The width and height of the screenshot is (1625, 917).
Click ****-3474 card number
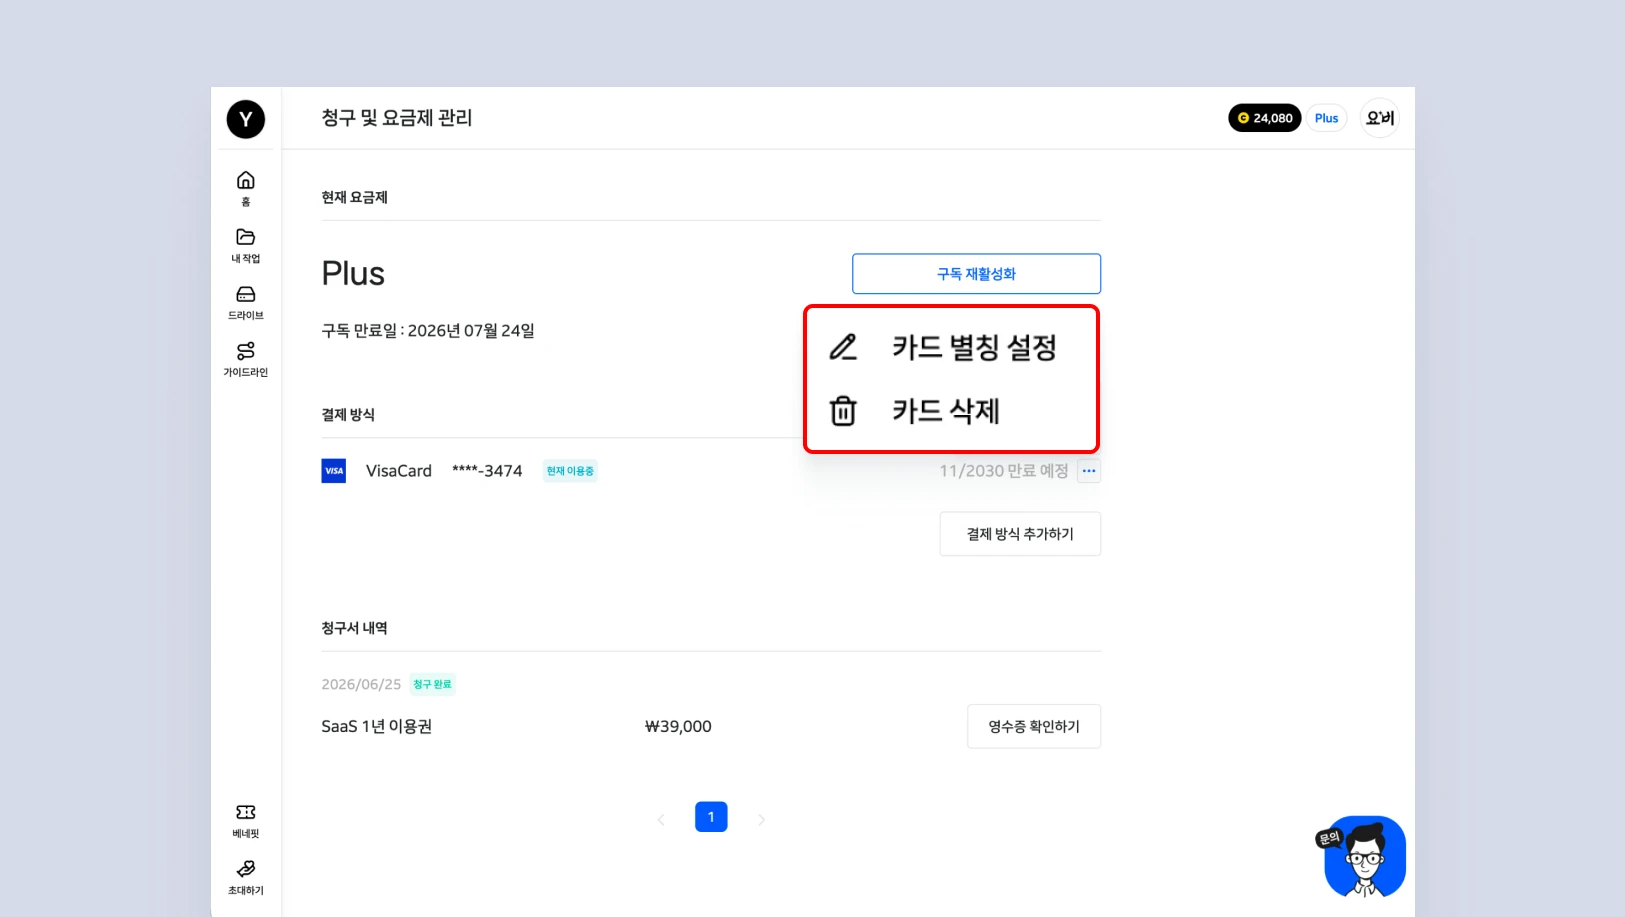tap(487, 471)
